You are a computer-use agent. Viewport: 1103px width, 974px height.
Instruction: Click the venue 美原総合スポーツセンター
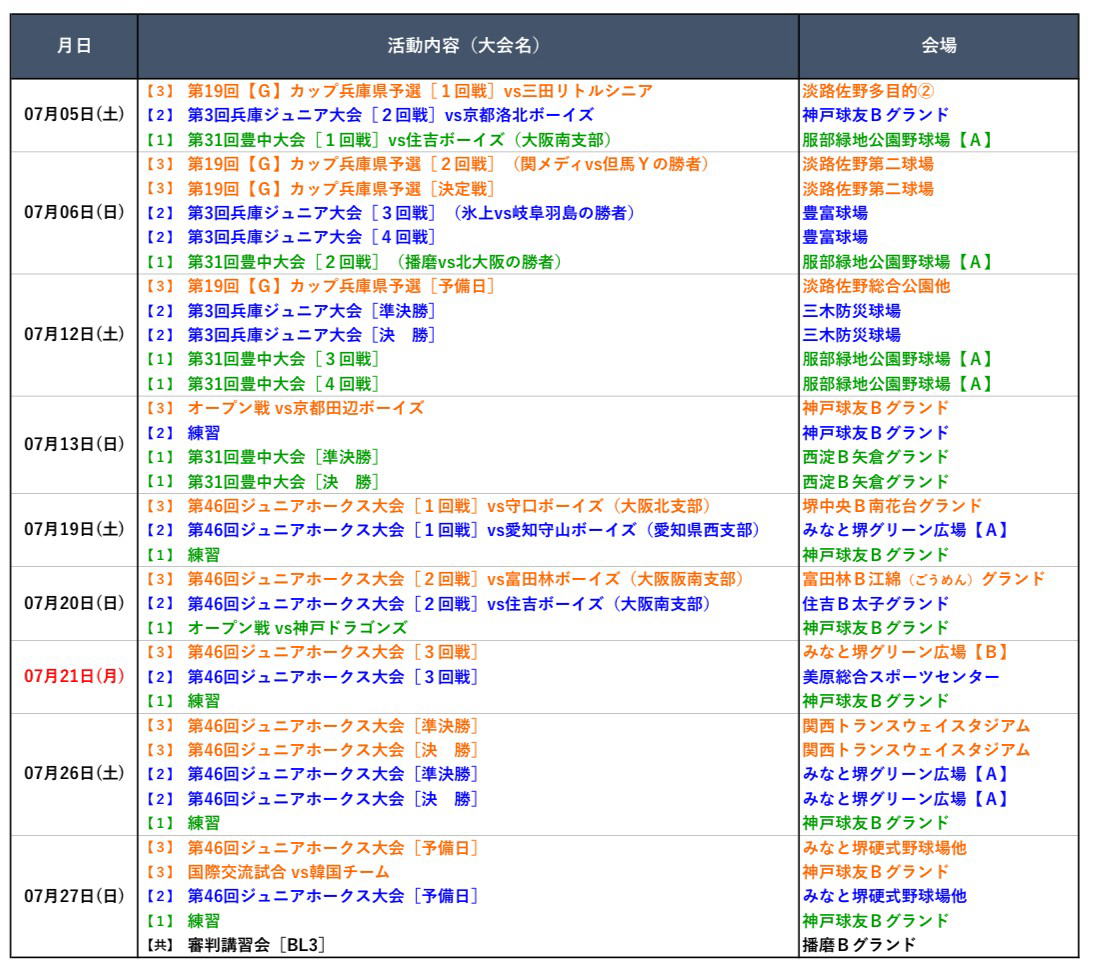tap(901, 677)
